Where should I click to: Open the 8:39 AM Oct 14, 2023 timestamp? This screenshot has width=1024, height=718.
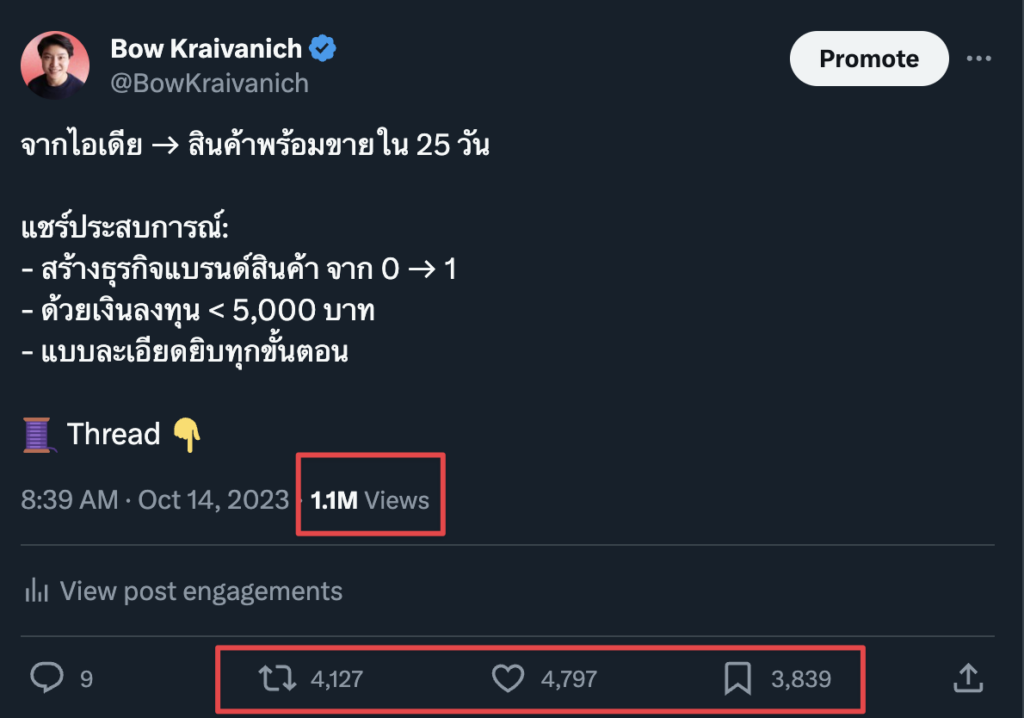click(154, 500)
